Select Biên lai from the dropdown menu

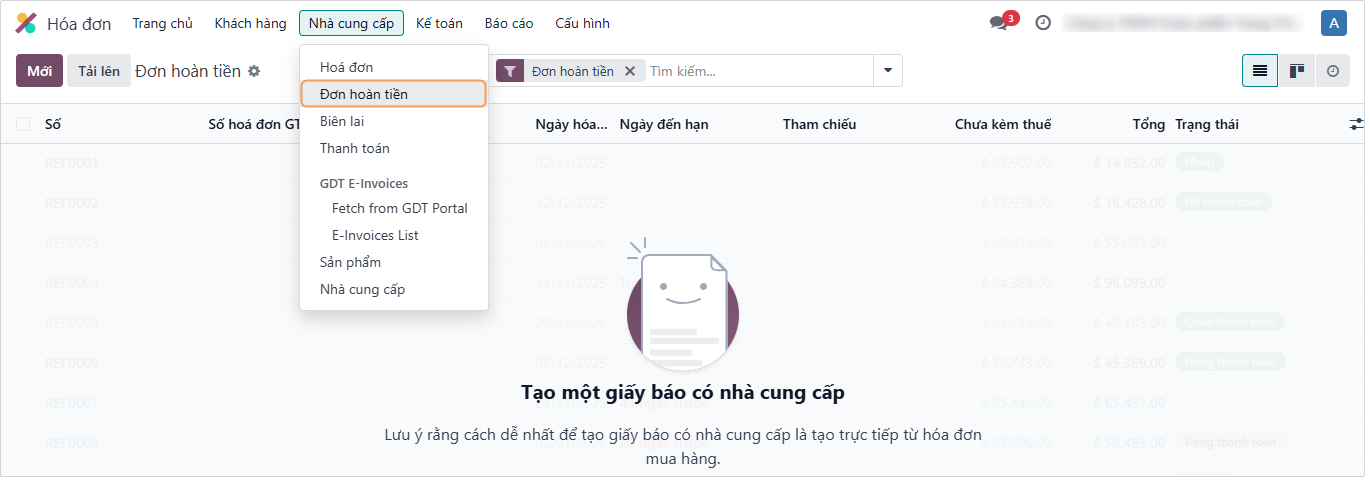pyautogui.click(x=342, y=121)
